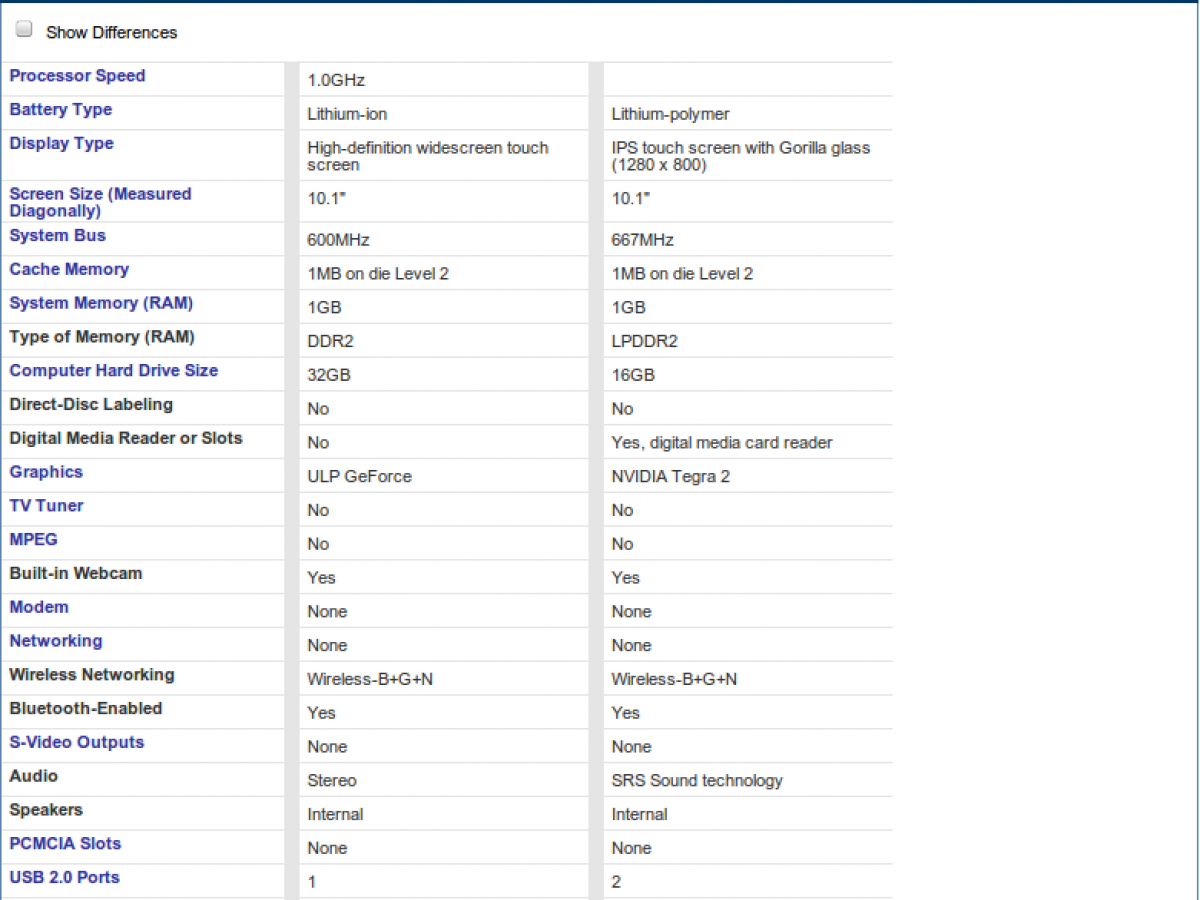1200x900 pixels.
Task: Open the S-Video Outputs link
Action: (76, 743)
